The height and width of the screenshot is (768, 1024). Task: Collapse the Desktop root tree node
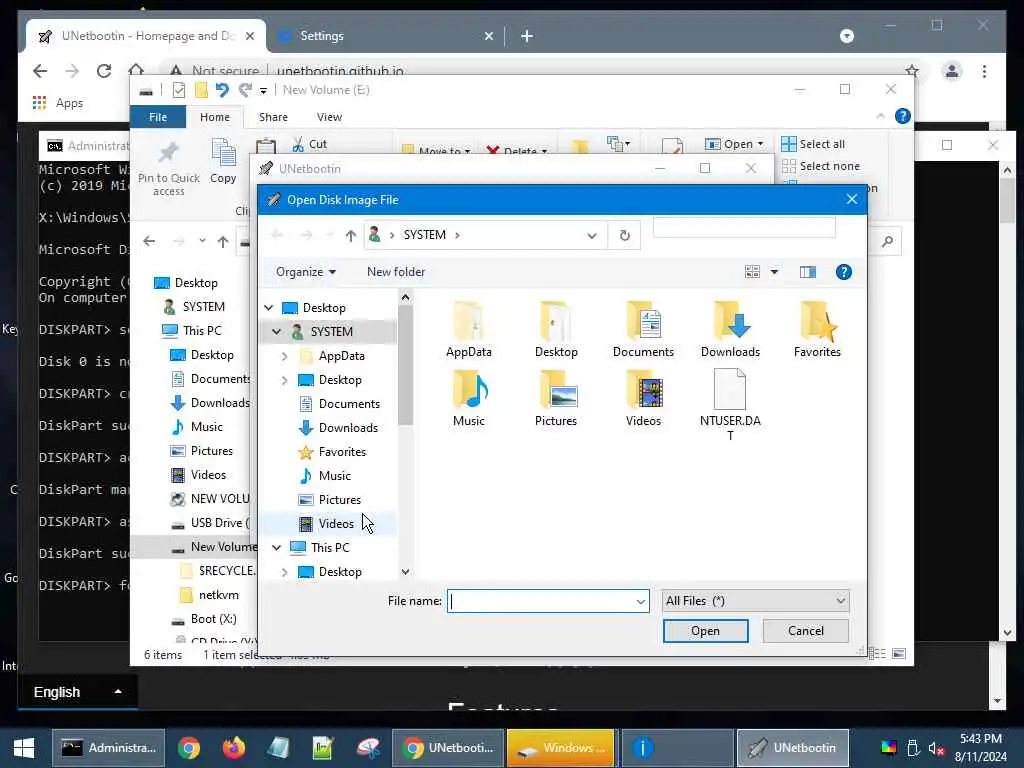pos(268,308)
